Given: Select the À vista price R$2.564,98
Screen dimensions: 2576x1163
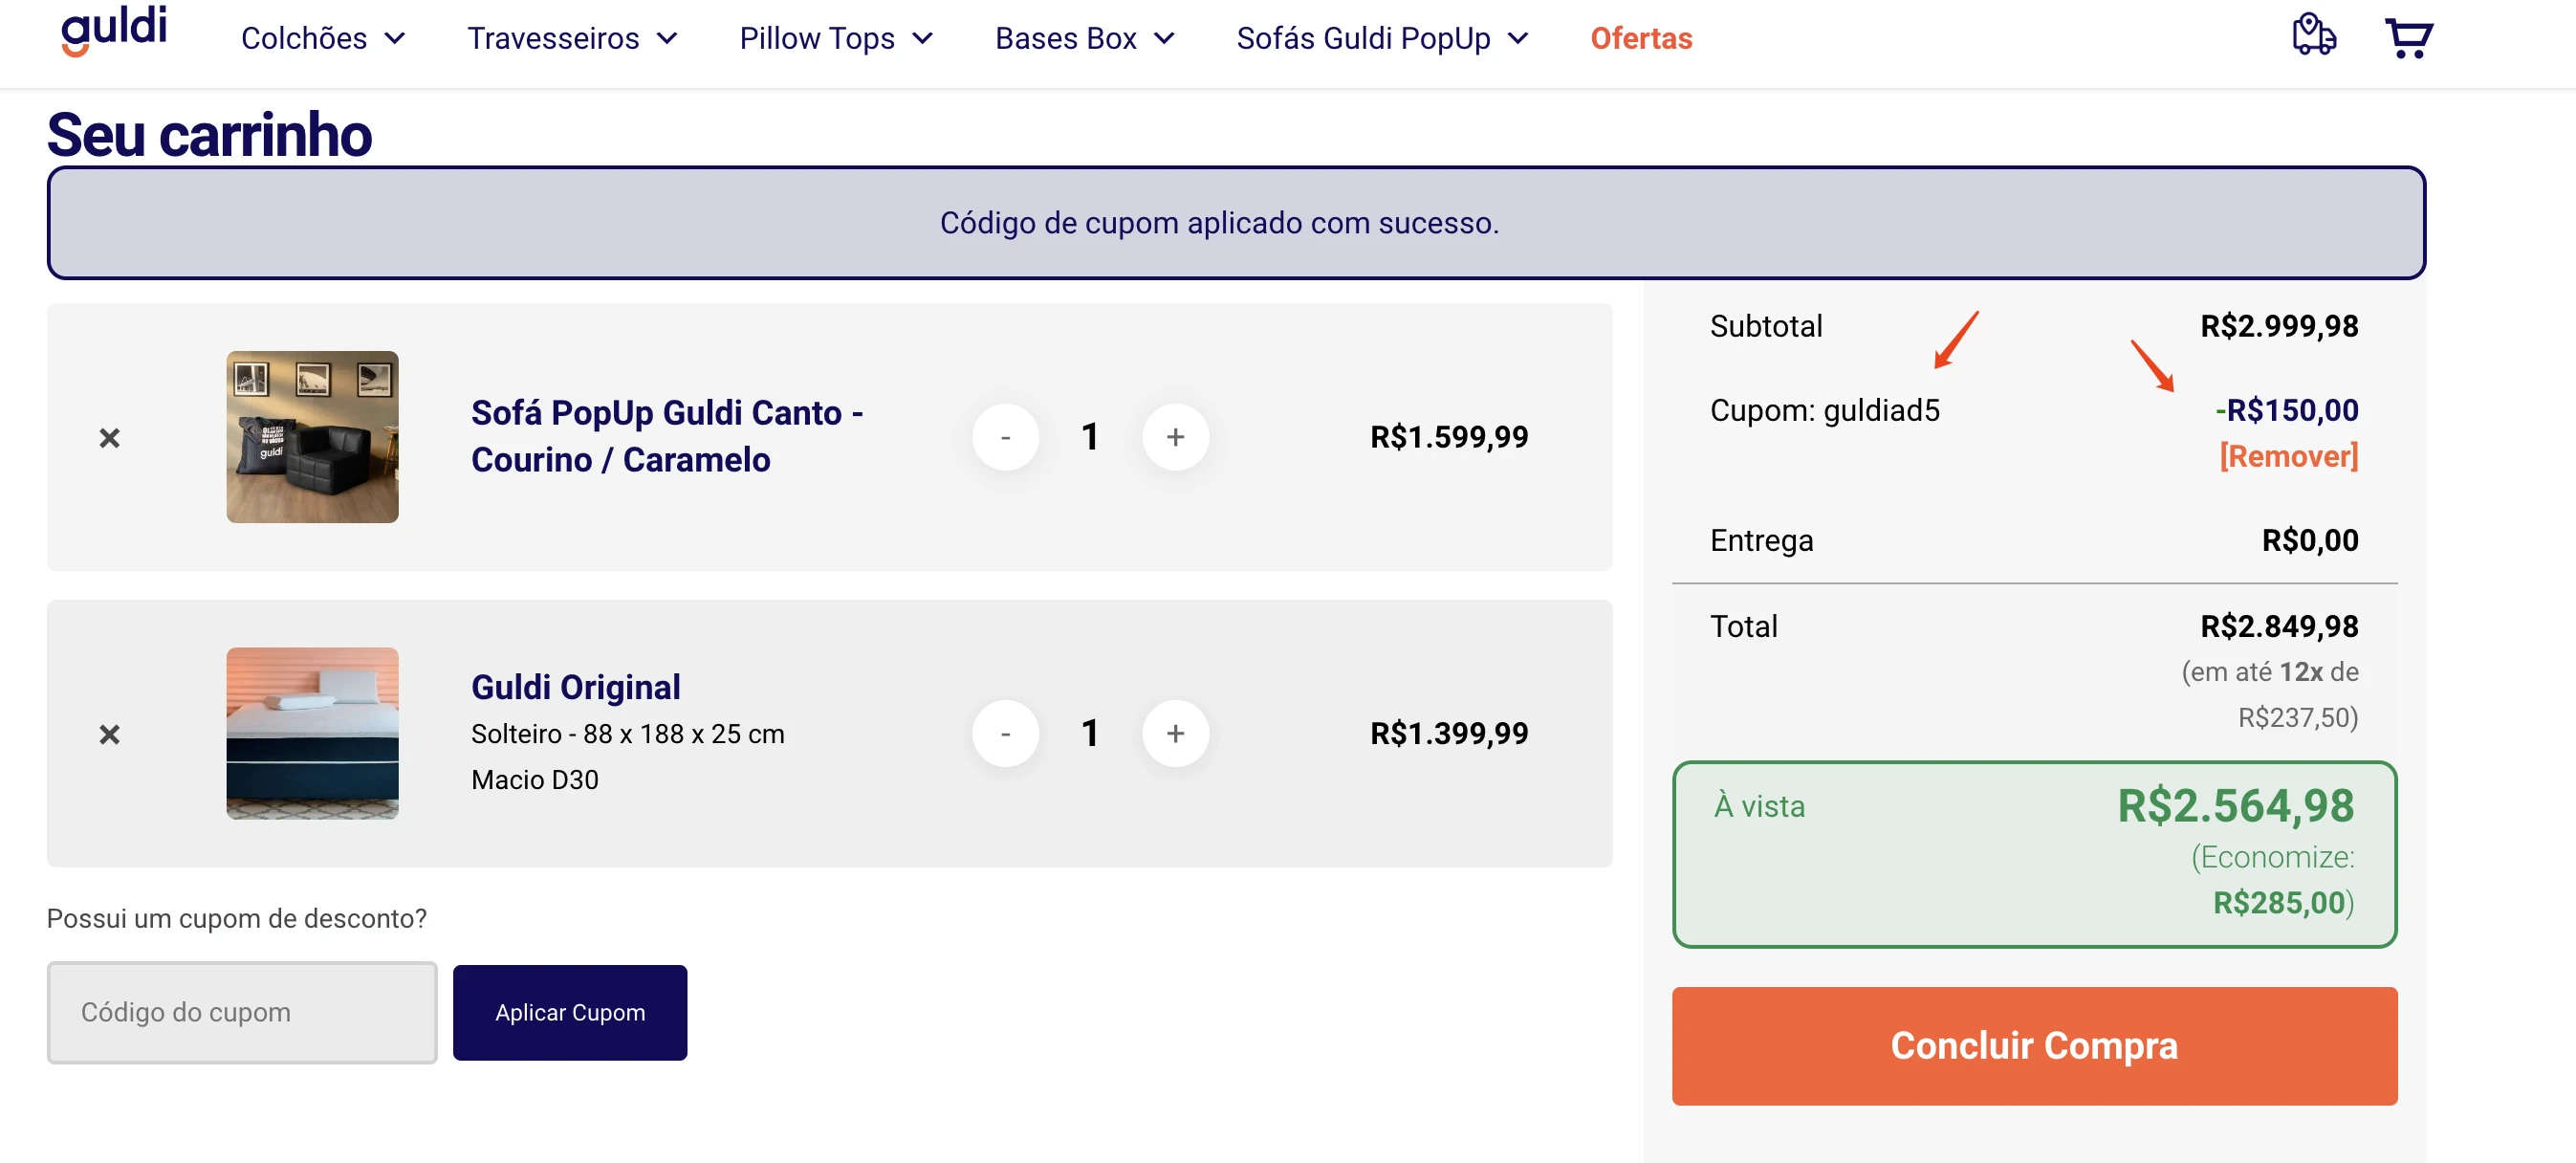Looking at the screenshot, I should pyautogui.click(x=2235, y=806).
